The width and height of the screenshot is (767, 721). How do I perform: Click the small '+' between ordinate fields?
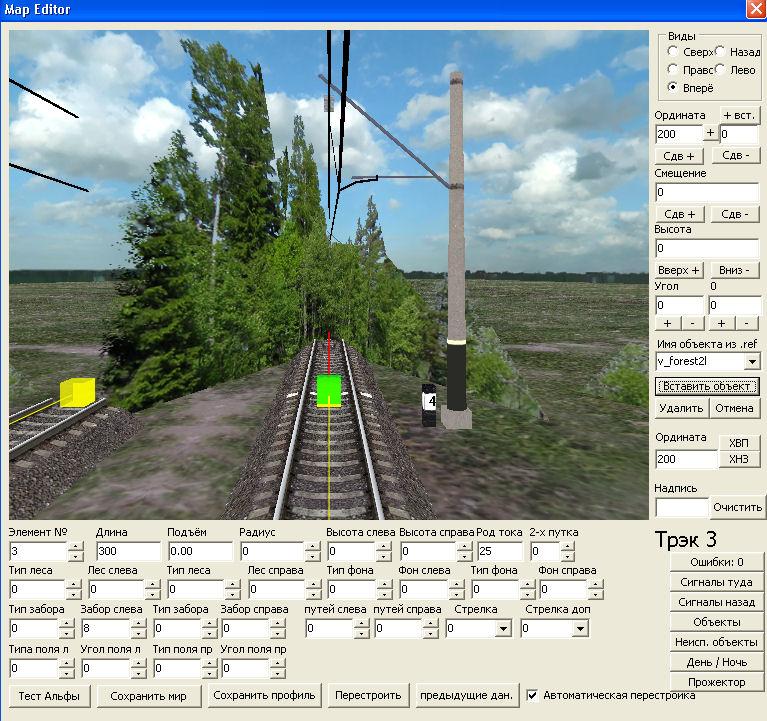click(711, 133)
